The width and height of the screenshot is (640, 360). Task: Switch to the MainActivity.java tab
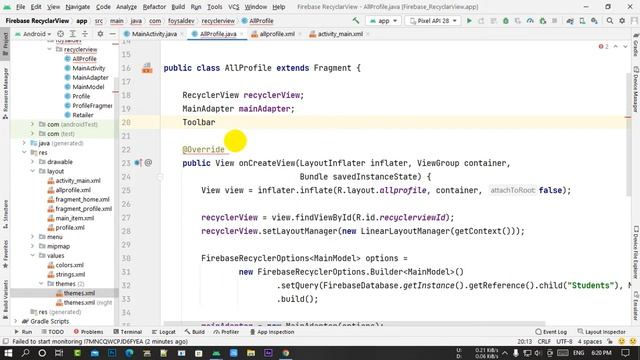click(153, 34)
